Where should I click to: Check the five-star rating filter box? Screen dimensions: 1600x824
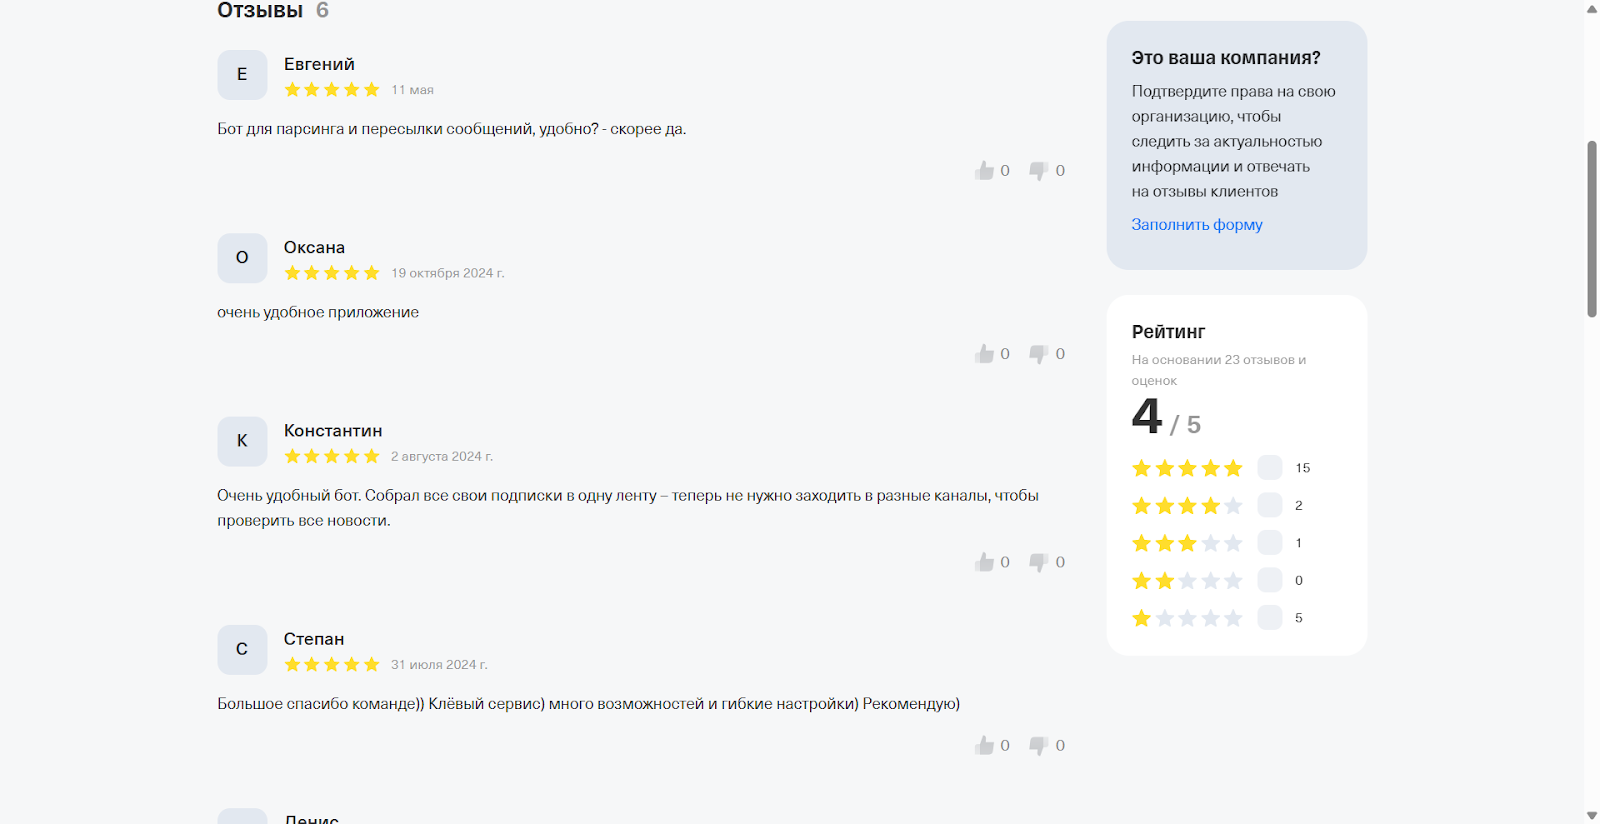coord(1269,468)
